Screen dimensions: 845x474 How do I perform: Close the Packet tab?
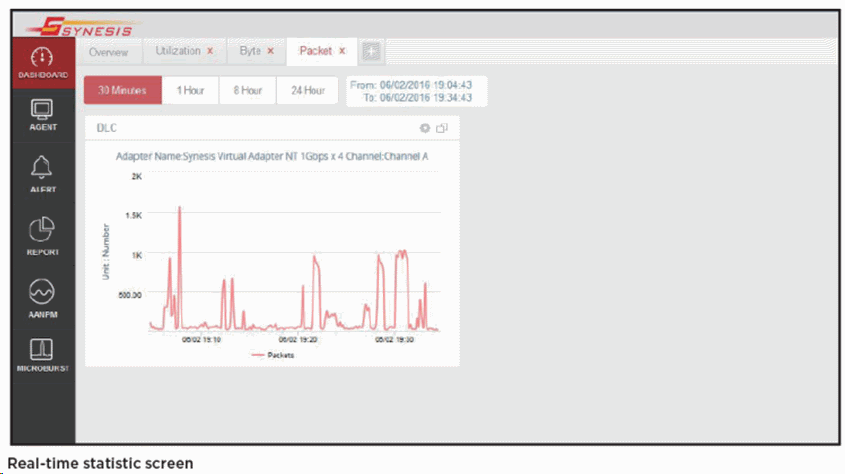coord(342,51)
